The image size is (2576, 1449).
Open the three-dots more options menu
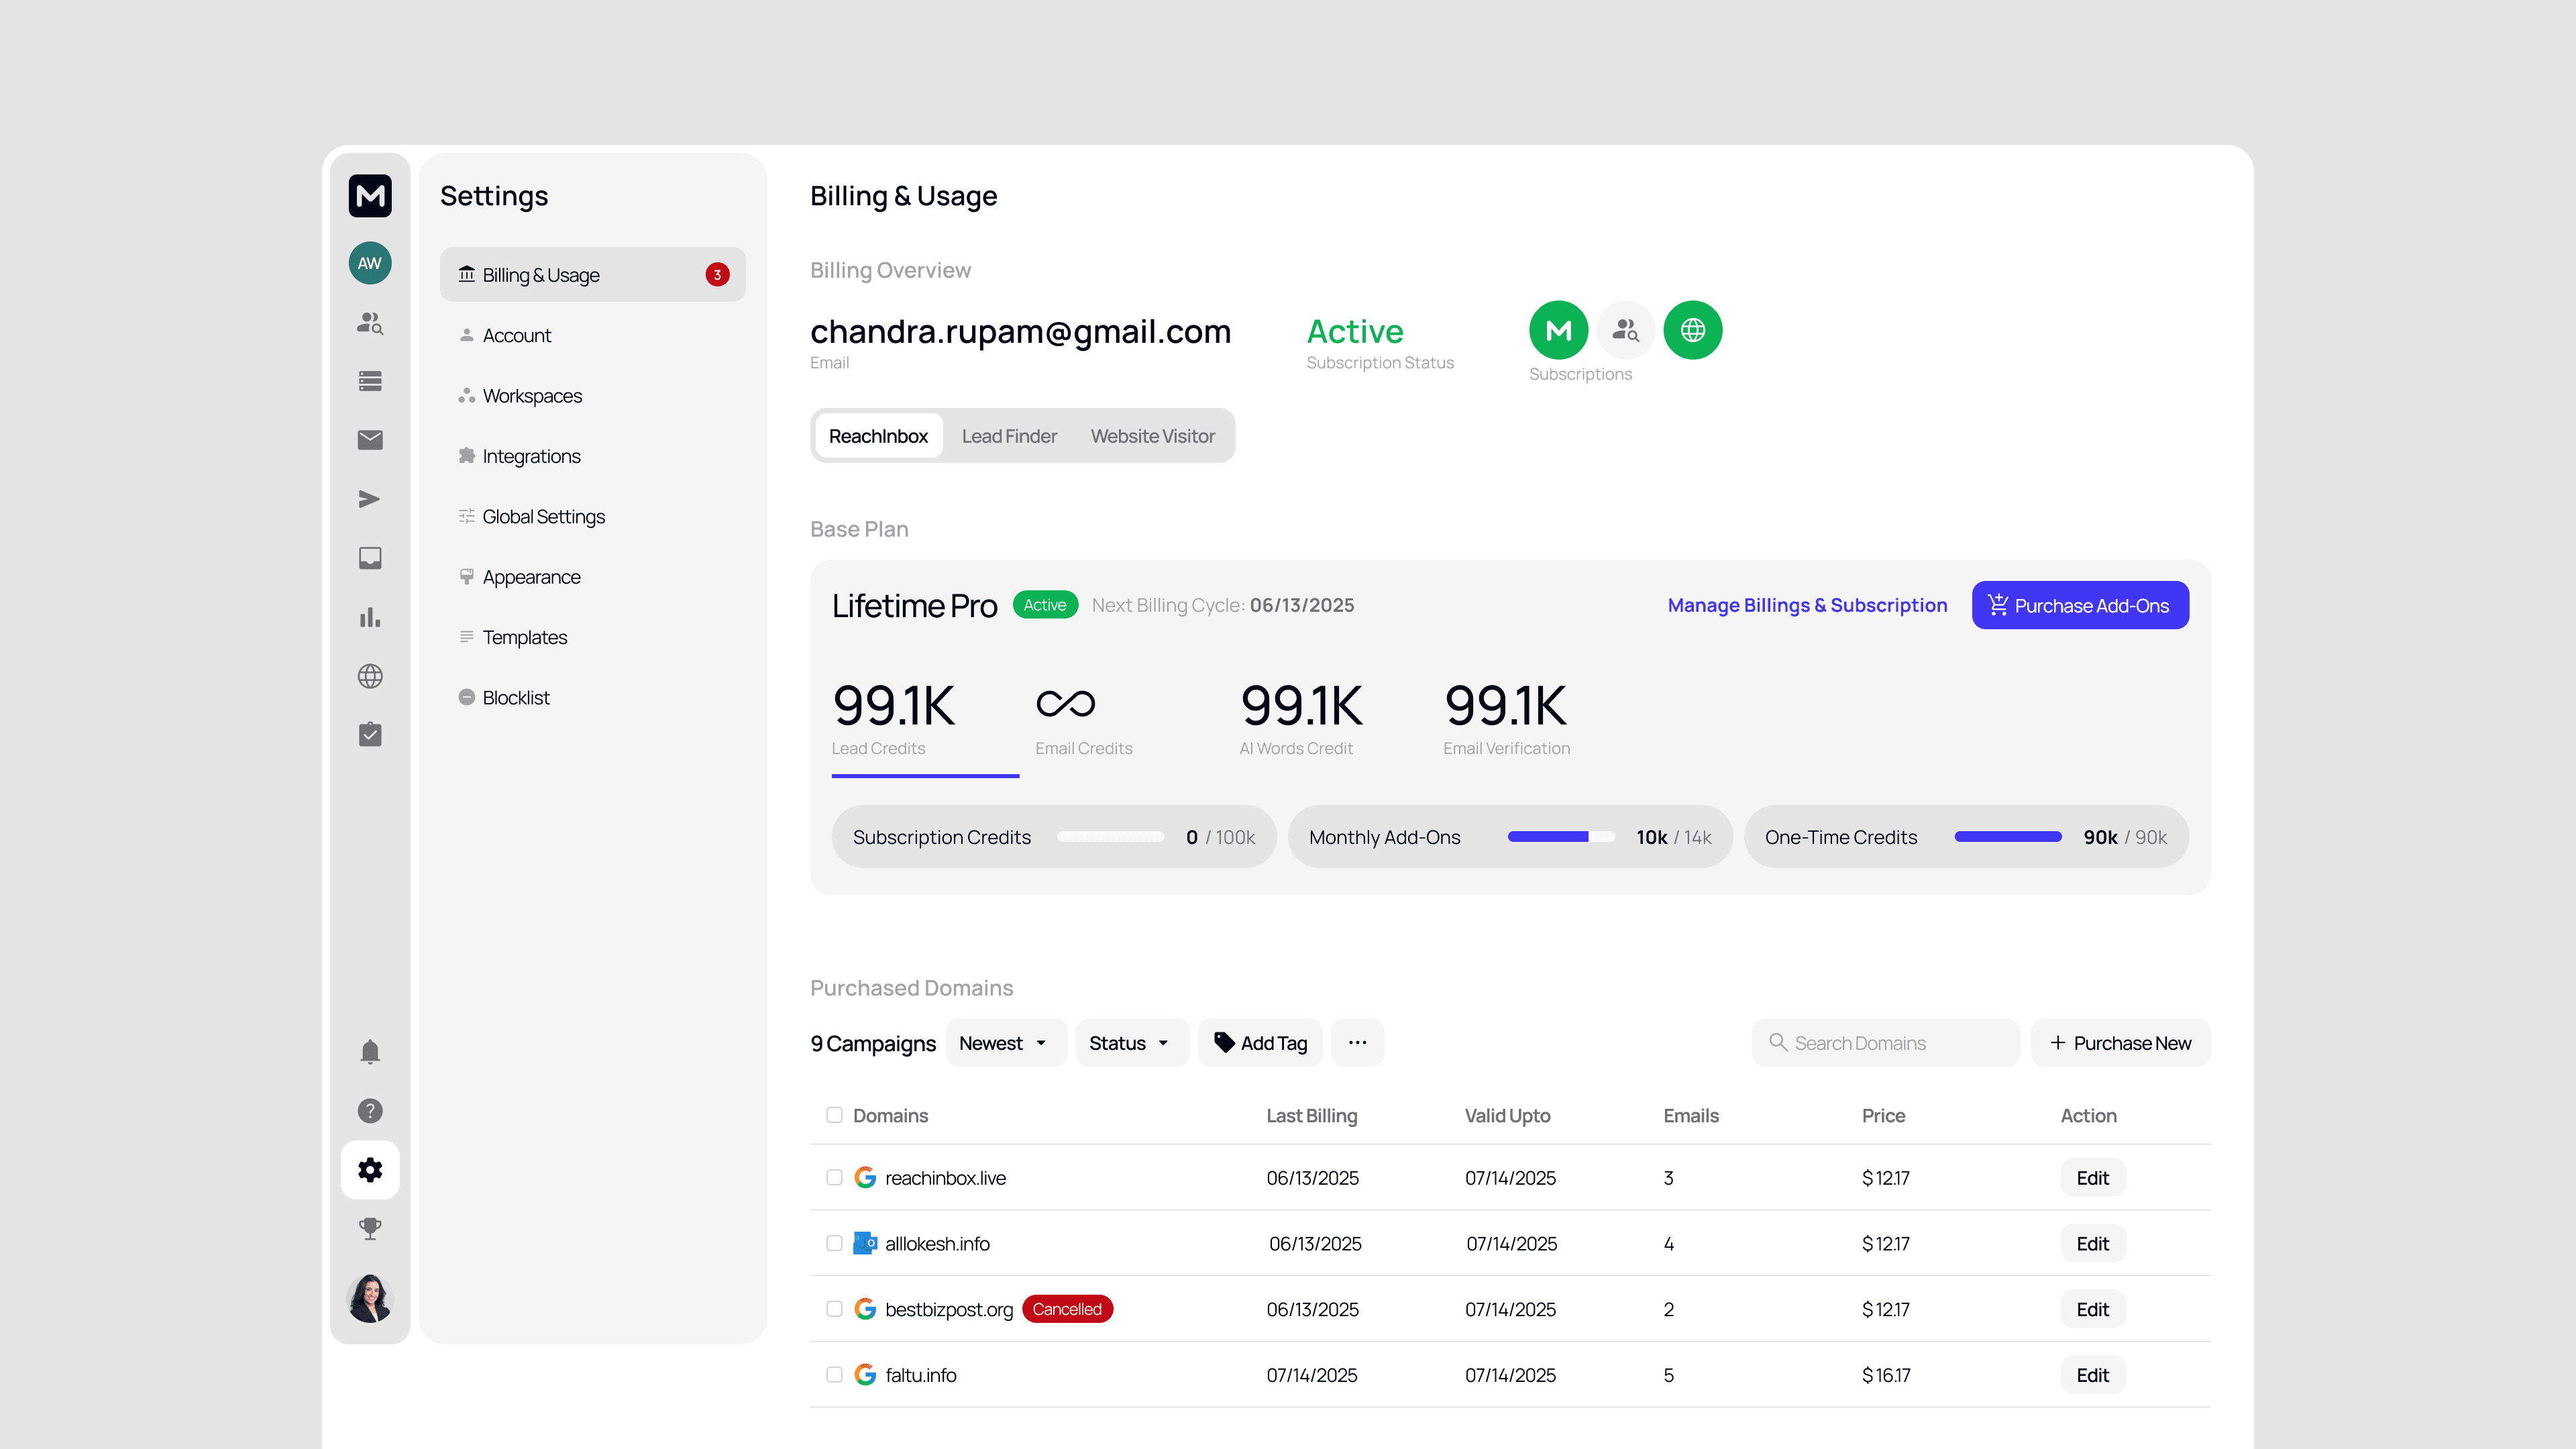[1357, 1043]
